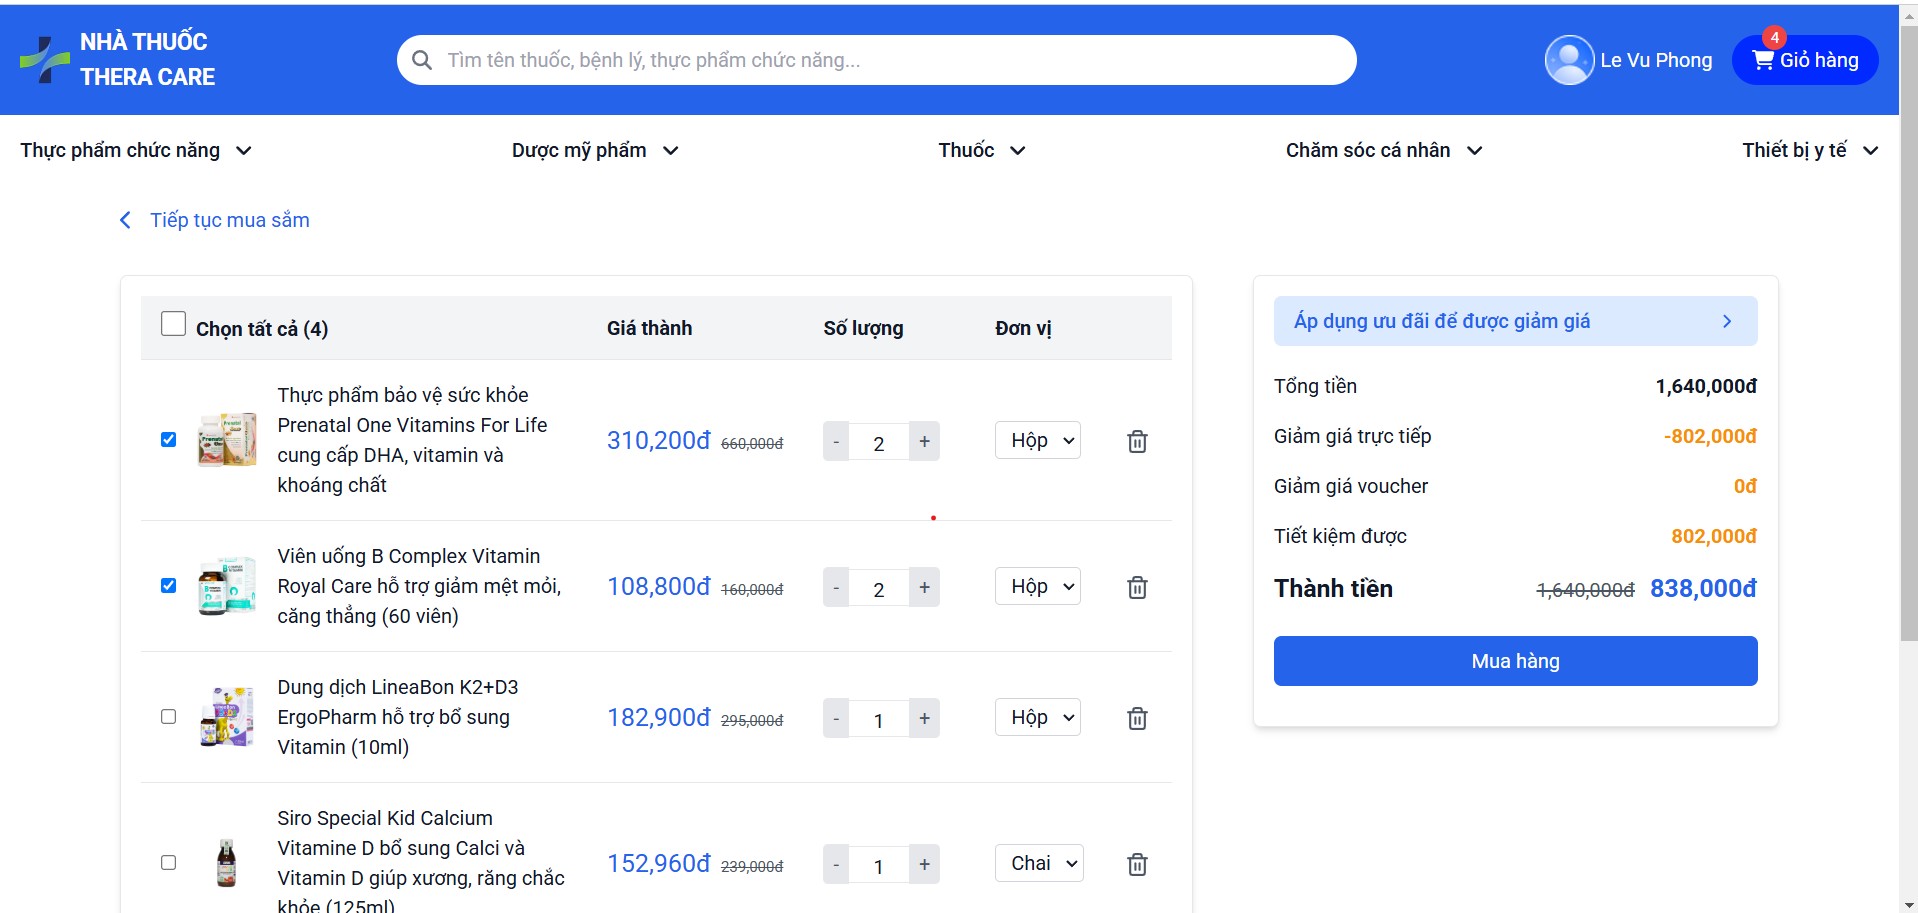Decrease quantity of LineaBon K2+D3
Image resolution: width=1918 pixels, height=913 pixels.
[x=836, y=718]
